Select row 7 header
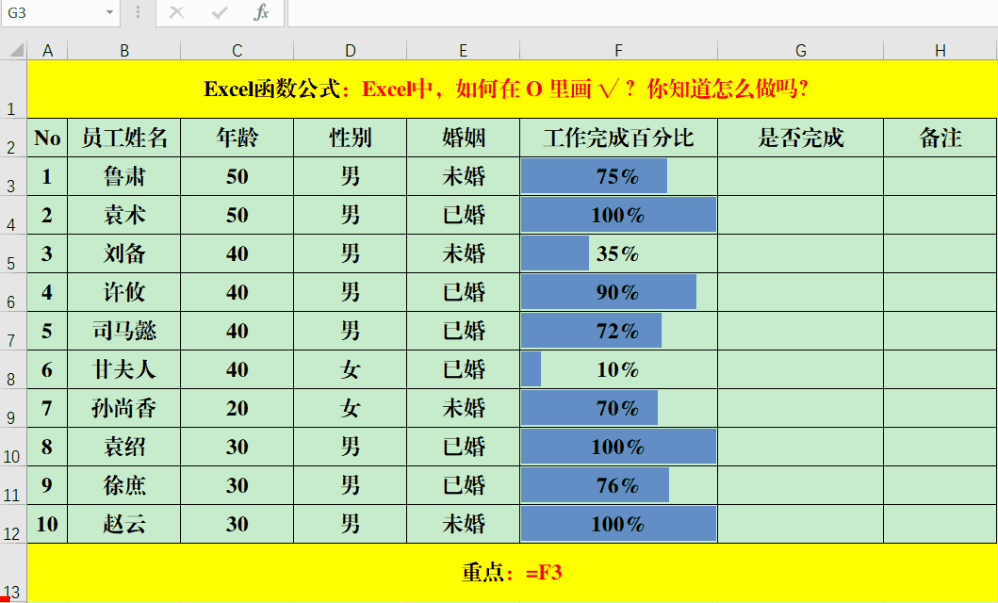Image resolution: width=998 pixels, height=603 pixels. coord(13,331)
